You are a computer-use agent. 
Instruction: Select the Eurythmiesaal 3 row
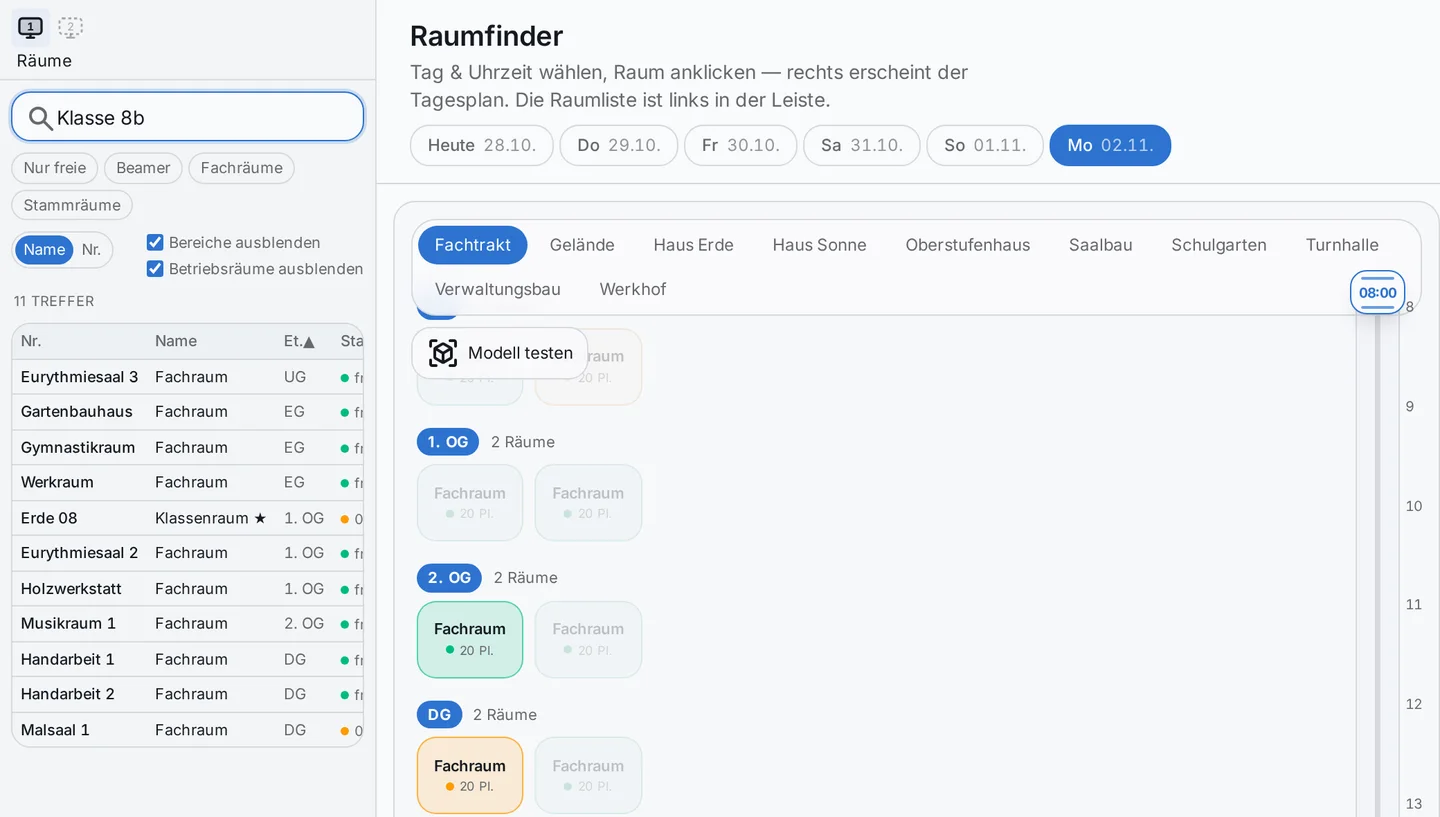click(x=187, y=377)
